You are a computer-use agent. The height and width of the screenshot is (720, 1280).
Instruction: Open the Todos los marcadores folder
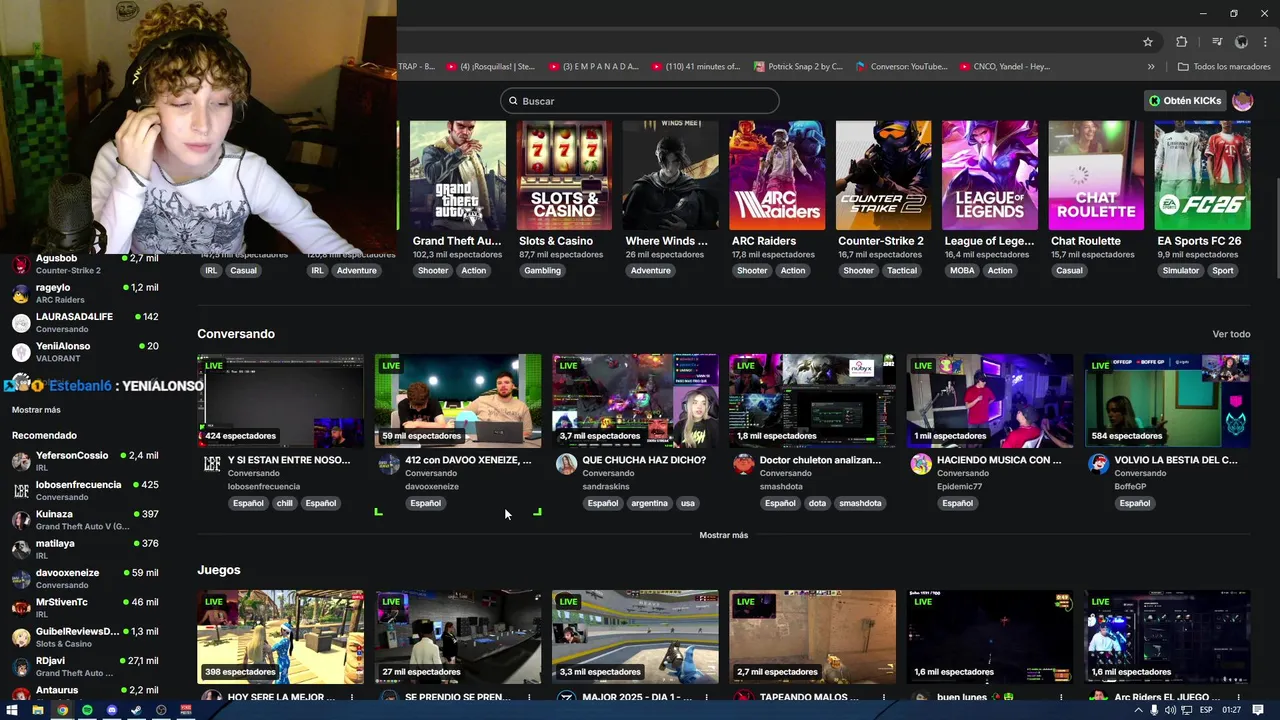pyautogui.click(x=1224, y=67)
